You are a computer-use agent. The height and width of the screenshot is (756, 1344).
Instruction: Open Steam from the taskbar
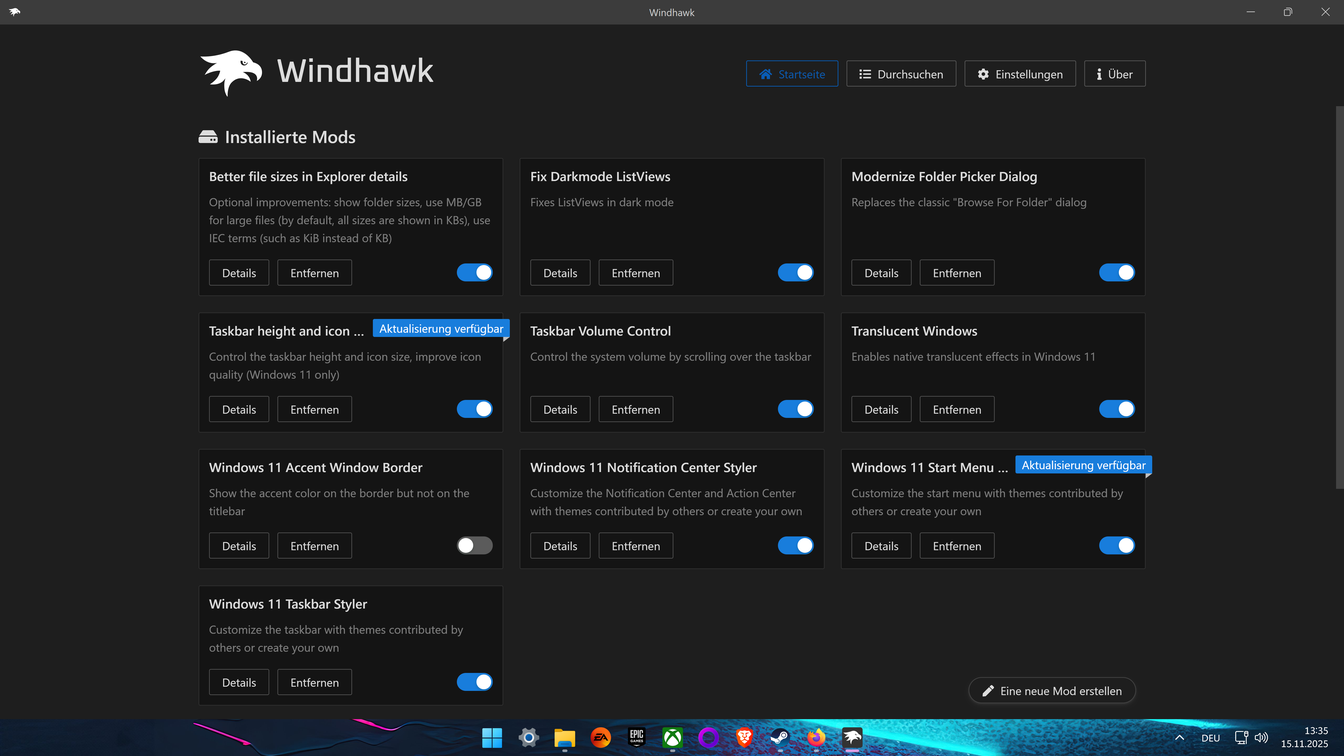(x=780, y=738)
